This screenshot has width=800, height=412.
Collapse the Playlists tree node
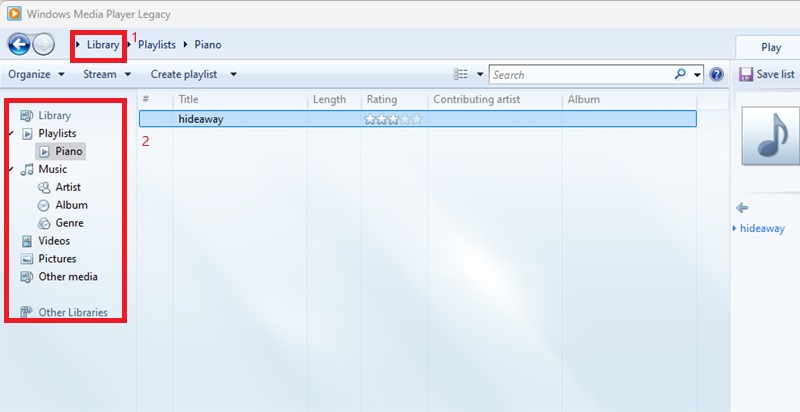point(11,134)
